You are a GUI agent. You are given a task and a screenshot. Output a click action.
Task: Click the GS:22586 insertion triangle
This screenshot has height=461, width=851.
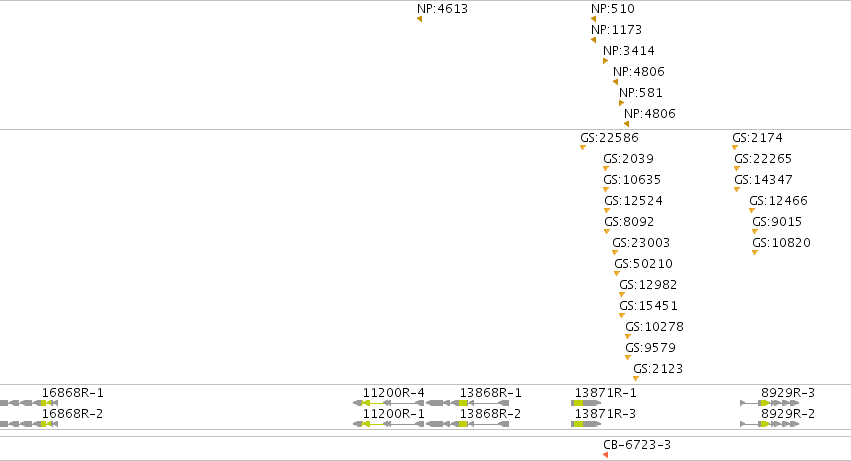(583, 148)
